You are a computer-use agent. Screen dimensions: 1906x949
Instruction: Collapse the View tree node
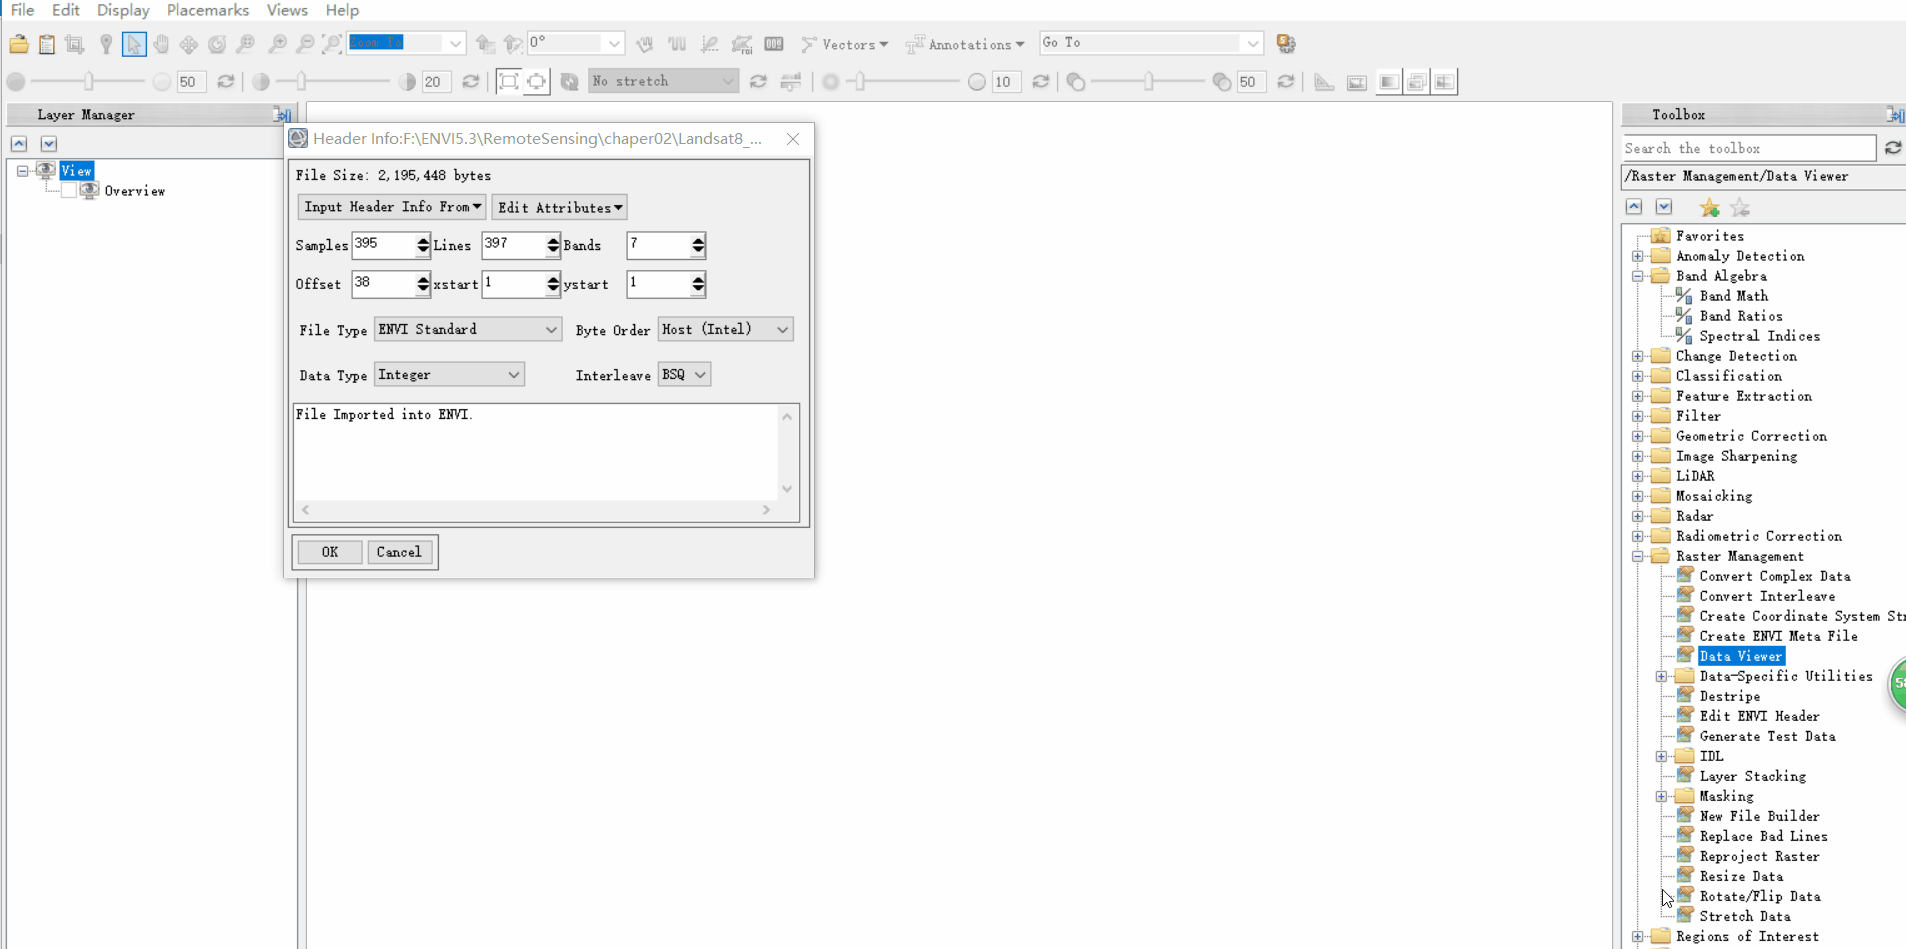pos(22,171)
